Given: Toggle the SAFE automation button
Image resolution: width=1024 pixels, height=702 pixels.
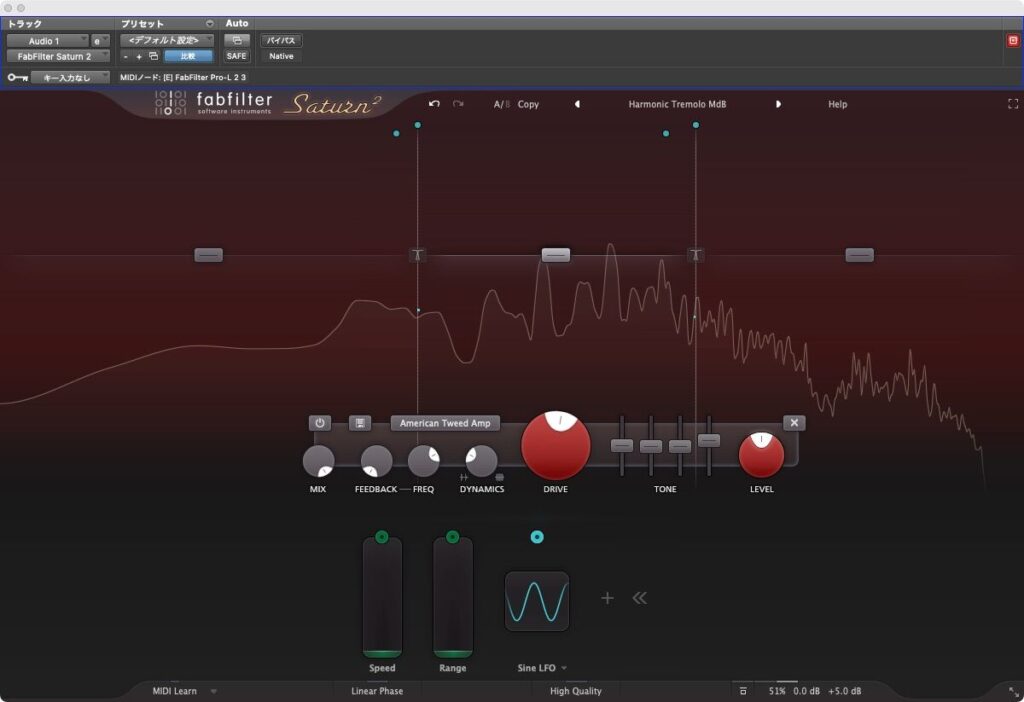Looking at the screenshot, I should click(236, 56).
